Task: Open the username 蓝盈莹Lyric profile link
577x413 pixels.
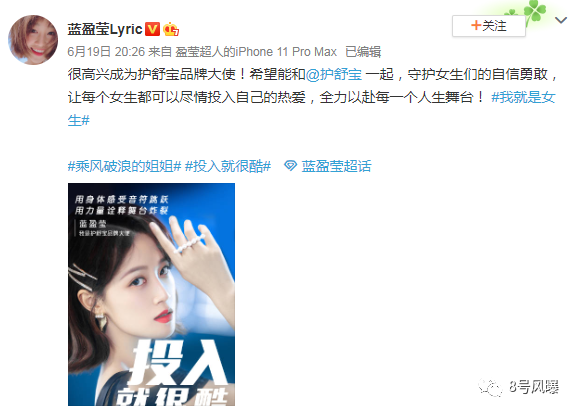Action: point(105,29)
